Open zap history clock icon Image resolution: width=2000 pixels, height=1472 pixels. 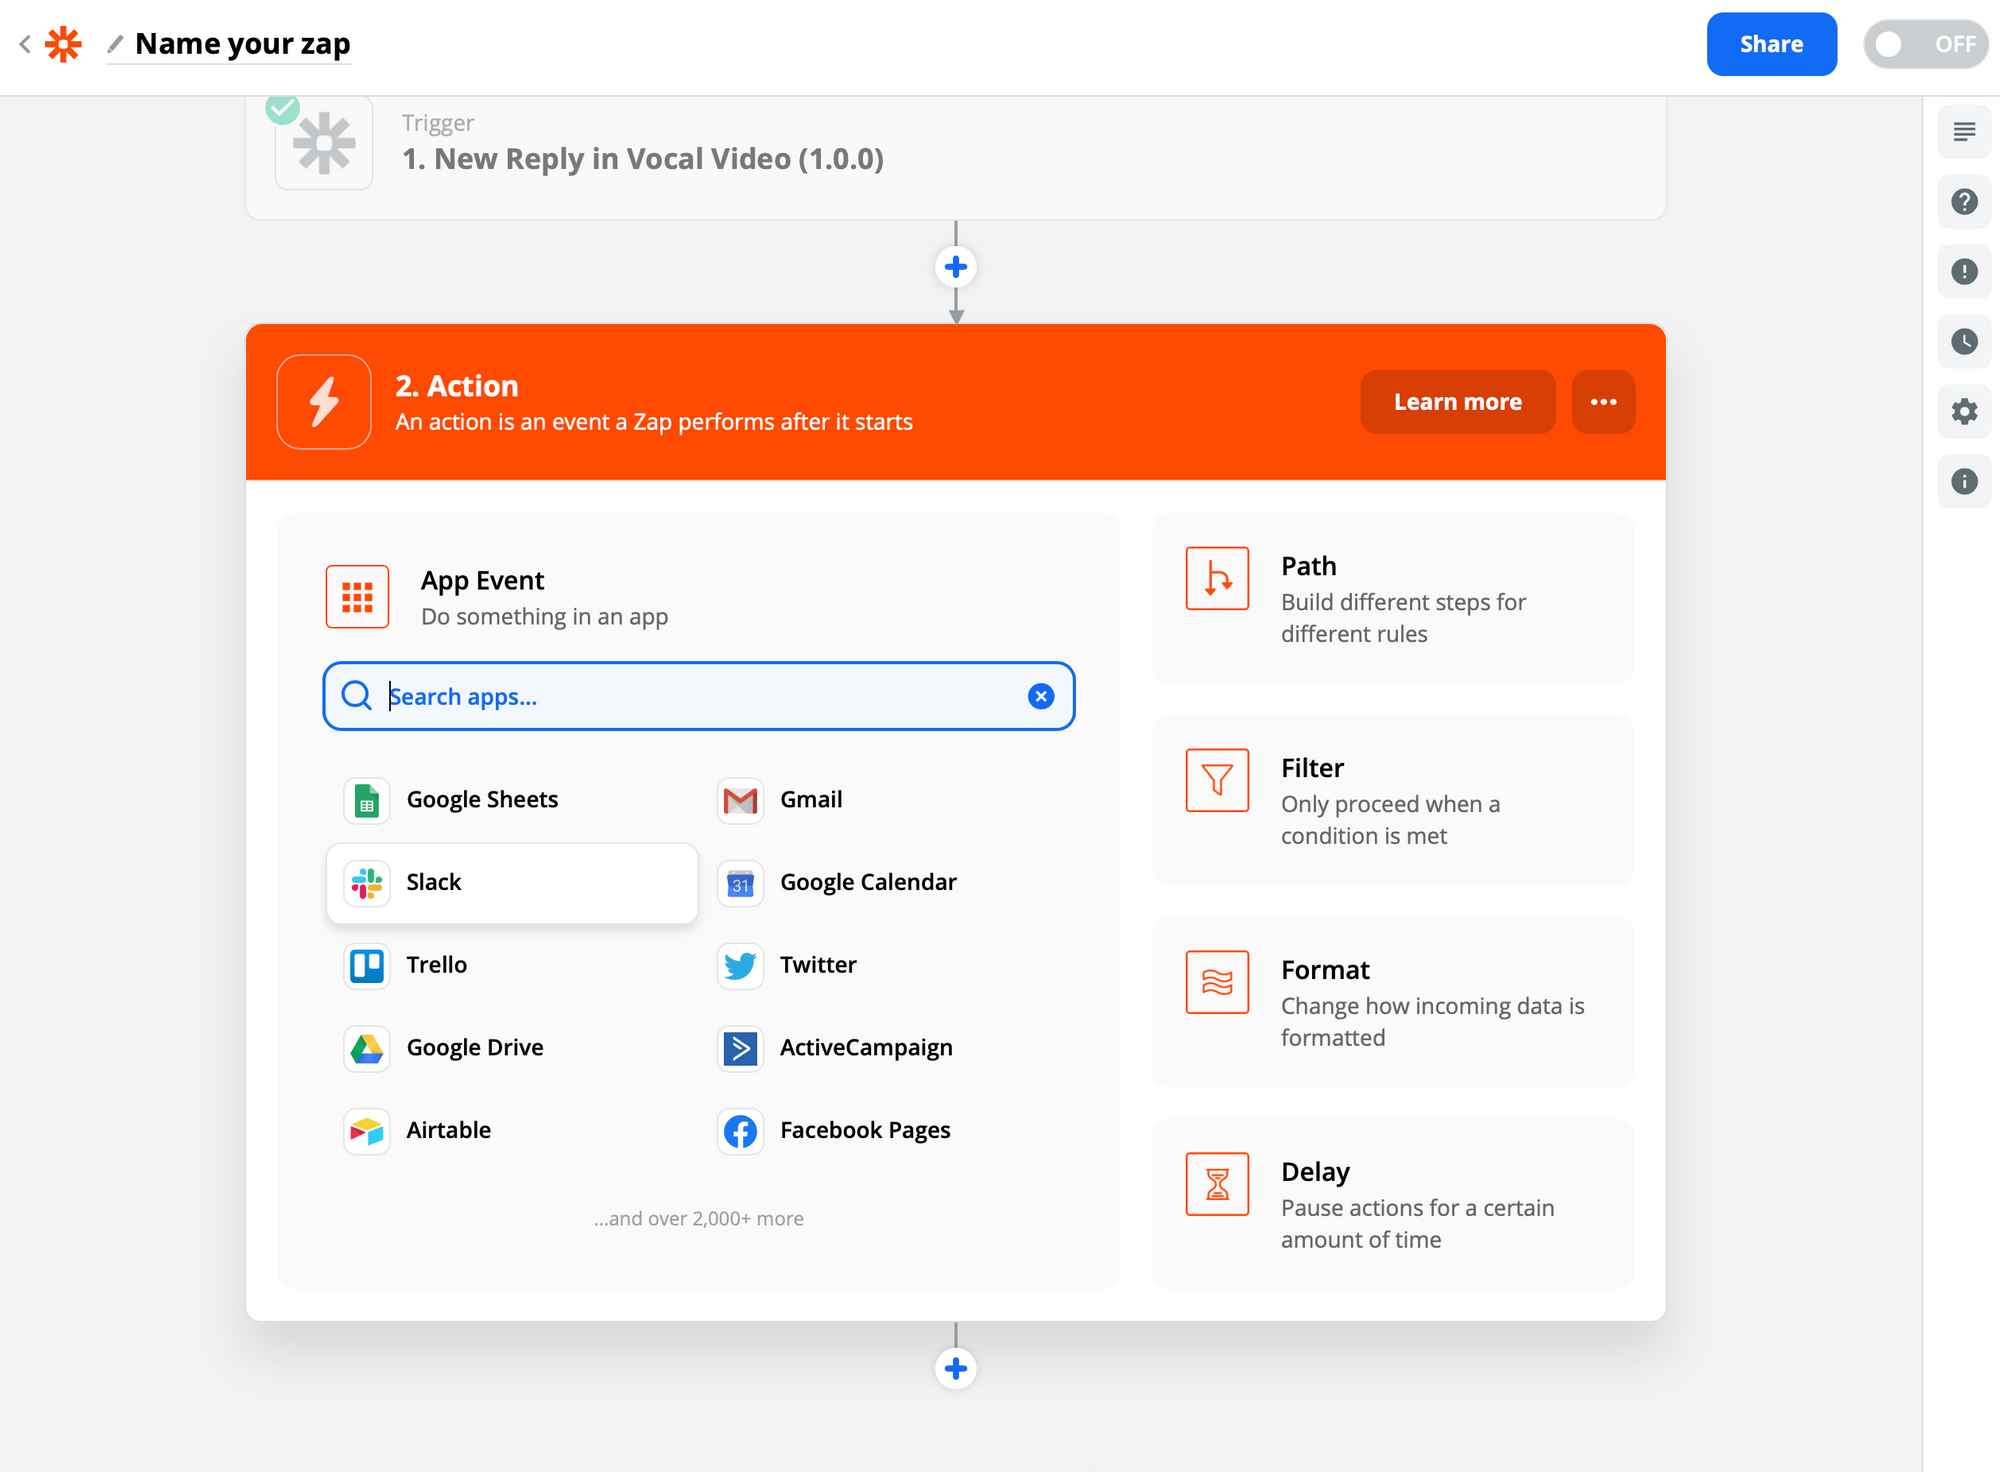point(1964,342)
